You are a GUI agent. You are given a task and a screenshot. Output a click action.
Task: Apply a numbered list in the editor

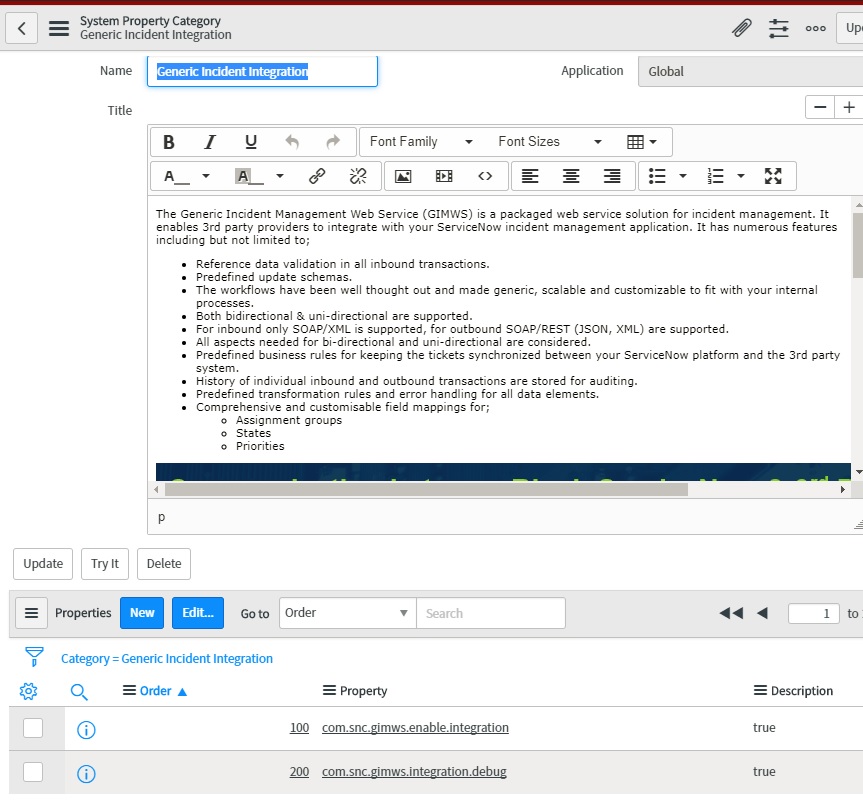tap(715, 176)
